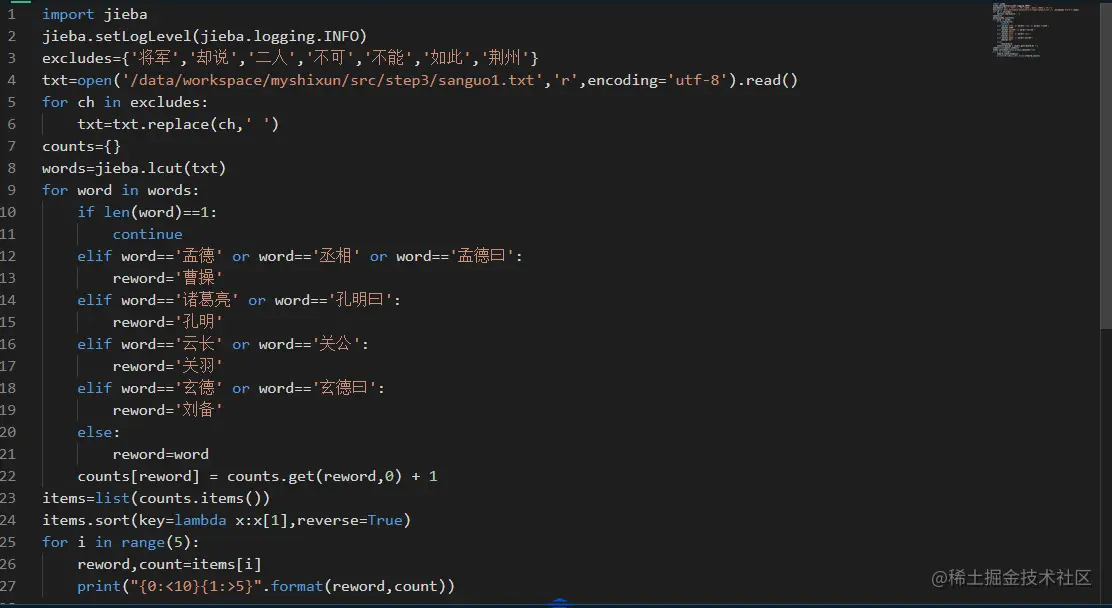Click the counts.get(reword,0) + 1 expression
This screenshot has height=608, width=1112.
pyautogui.click(x=332, y=476)
